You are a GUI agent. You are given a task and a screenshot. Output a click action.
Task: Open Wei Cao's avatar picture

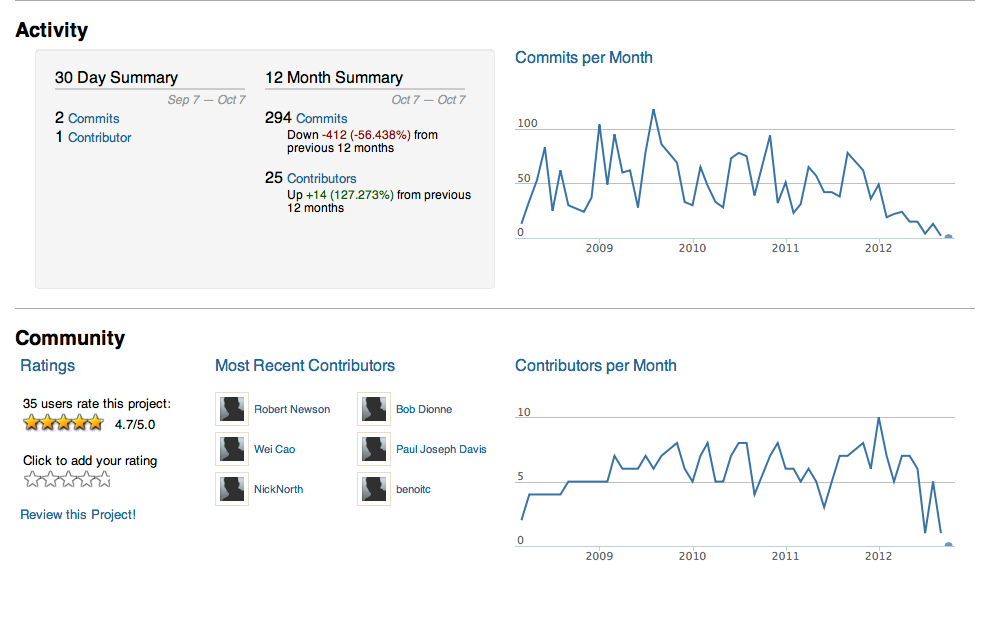(232, 449)
